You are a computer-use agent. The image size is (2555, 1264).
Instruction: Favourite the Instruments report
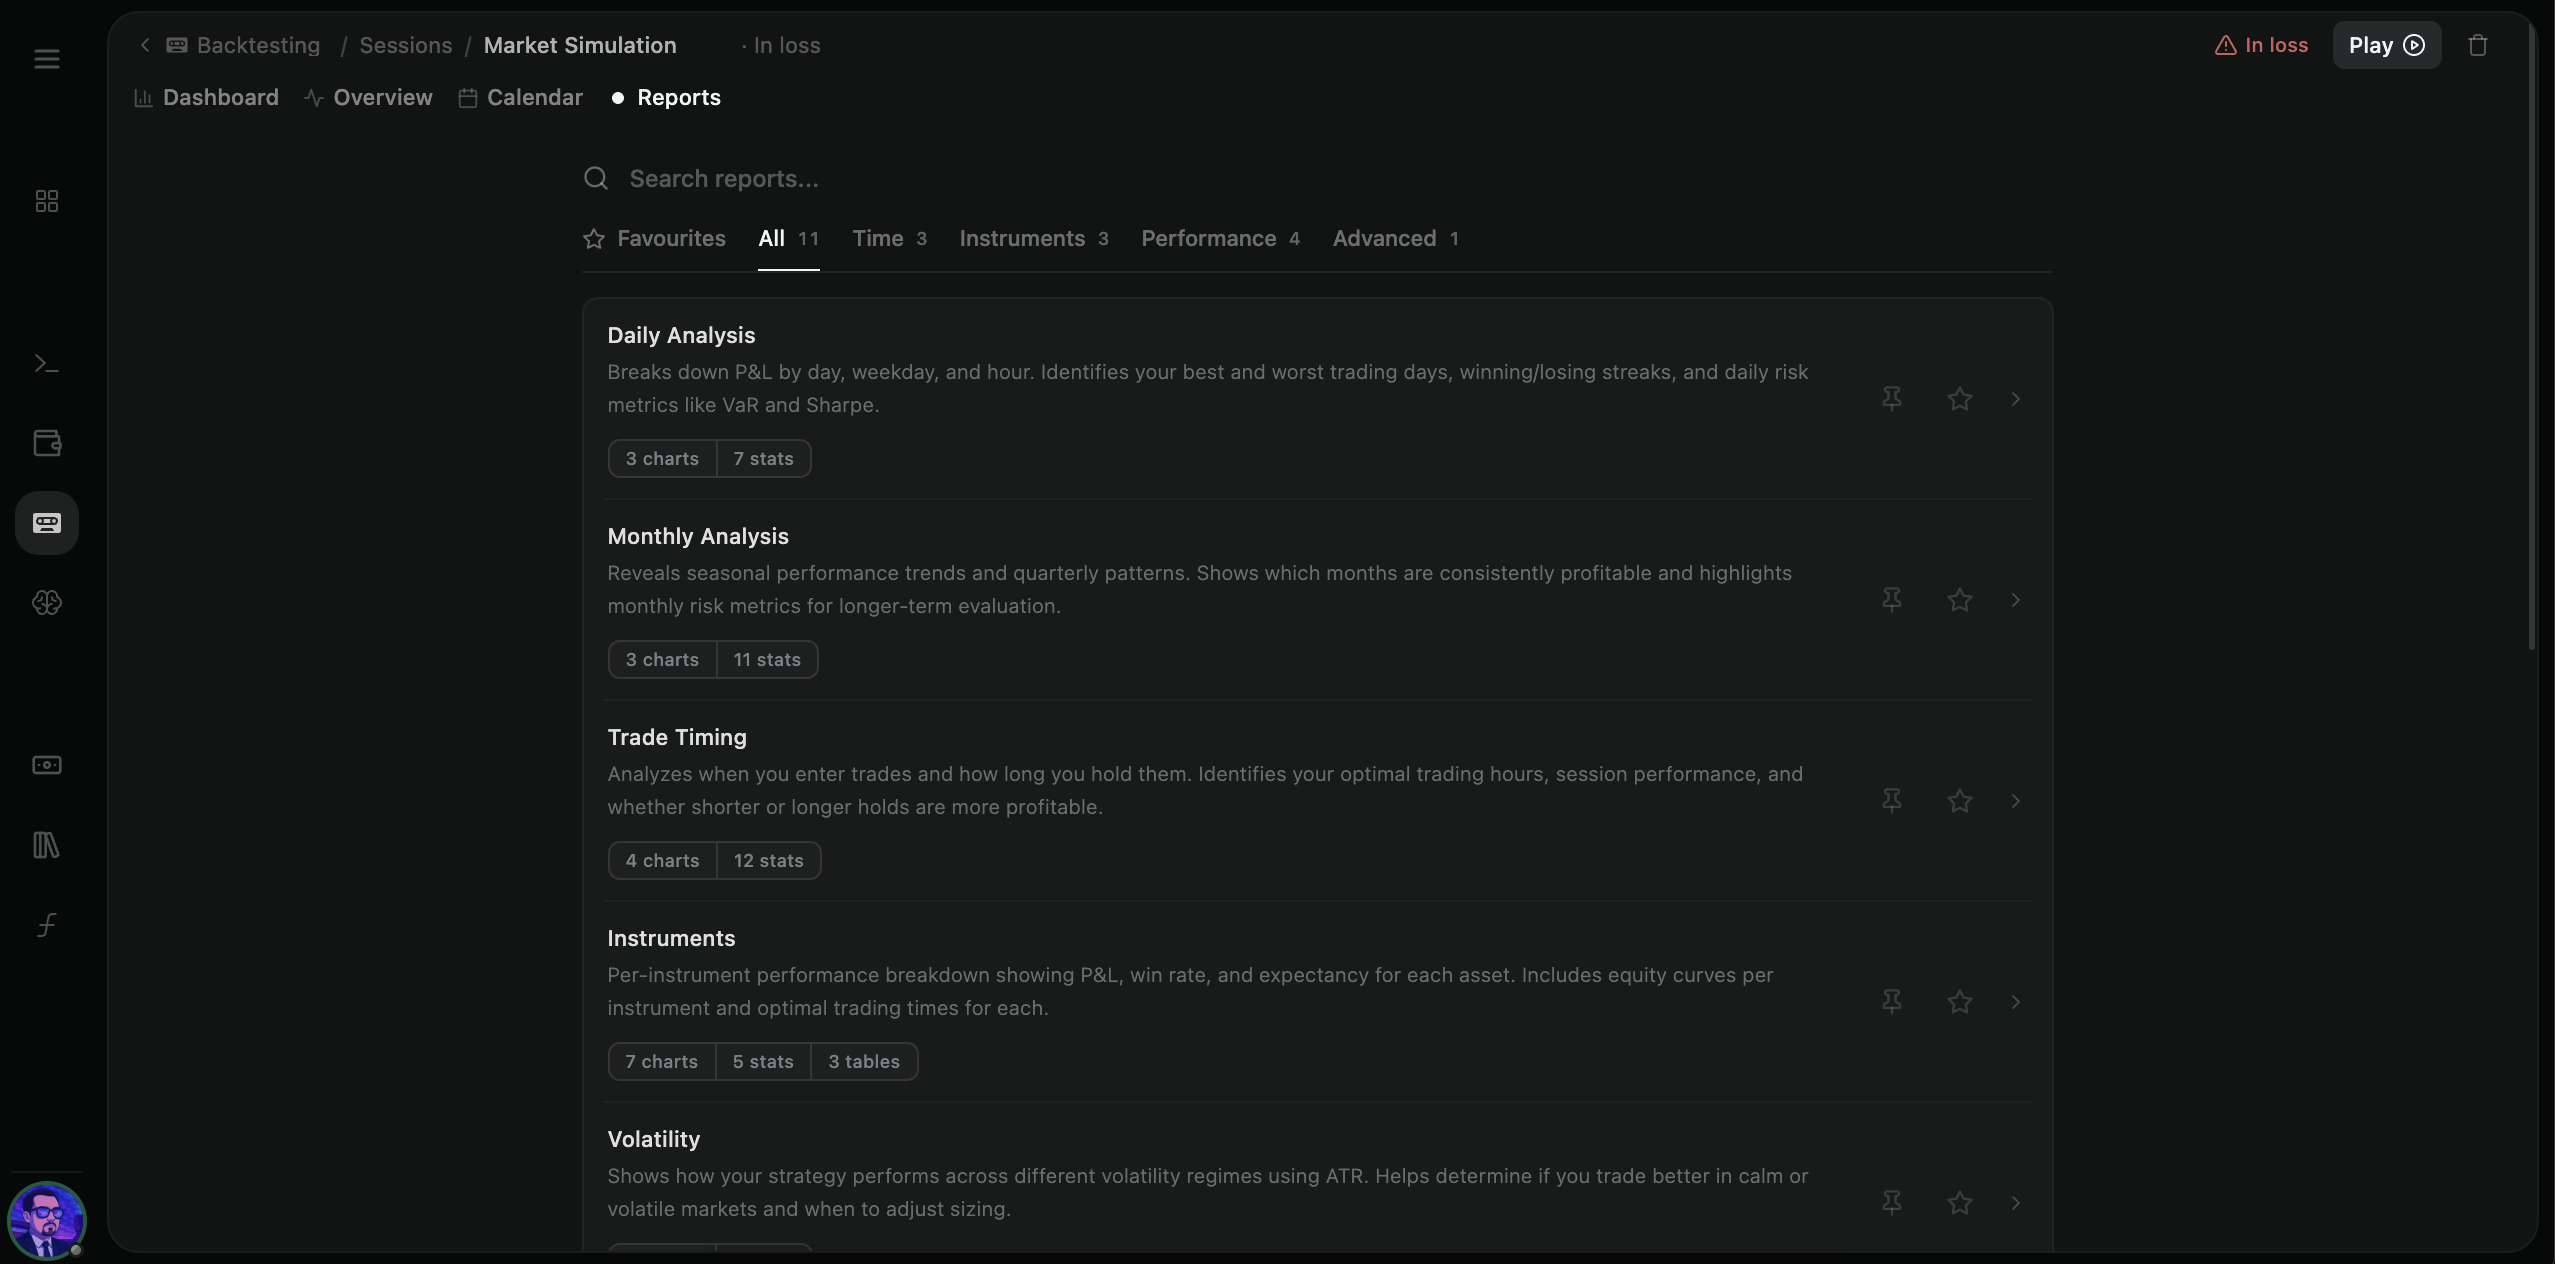coord(1959,1002)
